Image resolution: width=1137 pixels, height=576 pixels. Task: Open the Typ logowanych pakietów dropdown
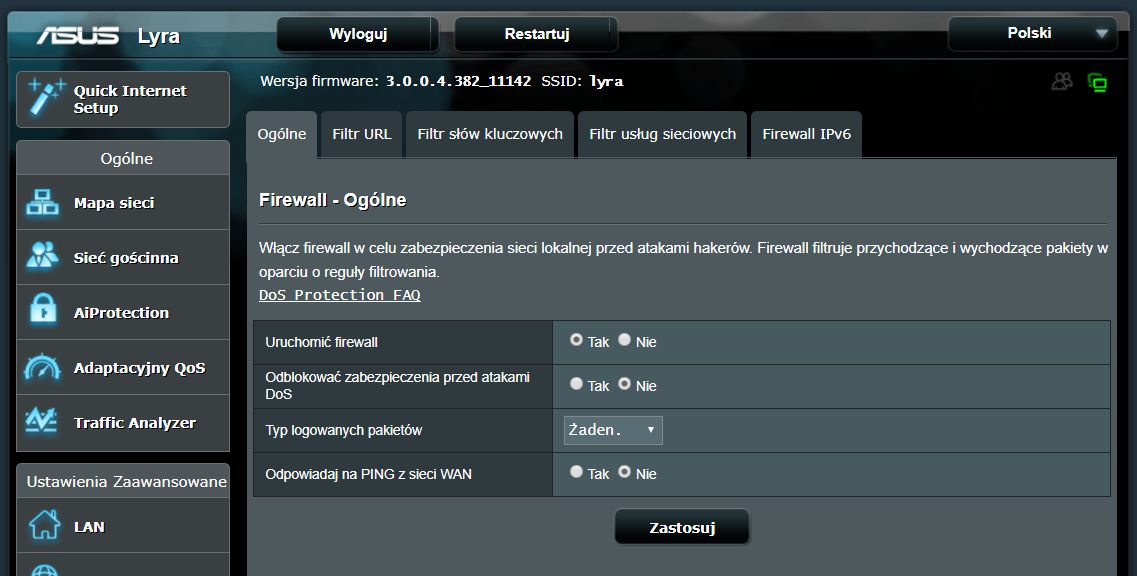pos(613,430)
